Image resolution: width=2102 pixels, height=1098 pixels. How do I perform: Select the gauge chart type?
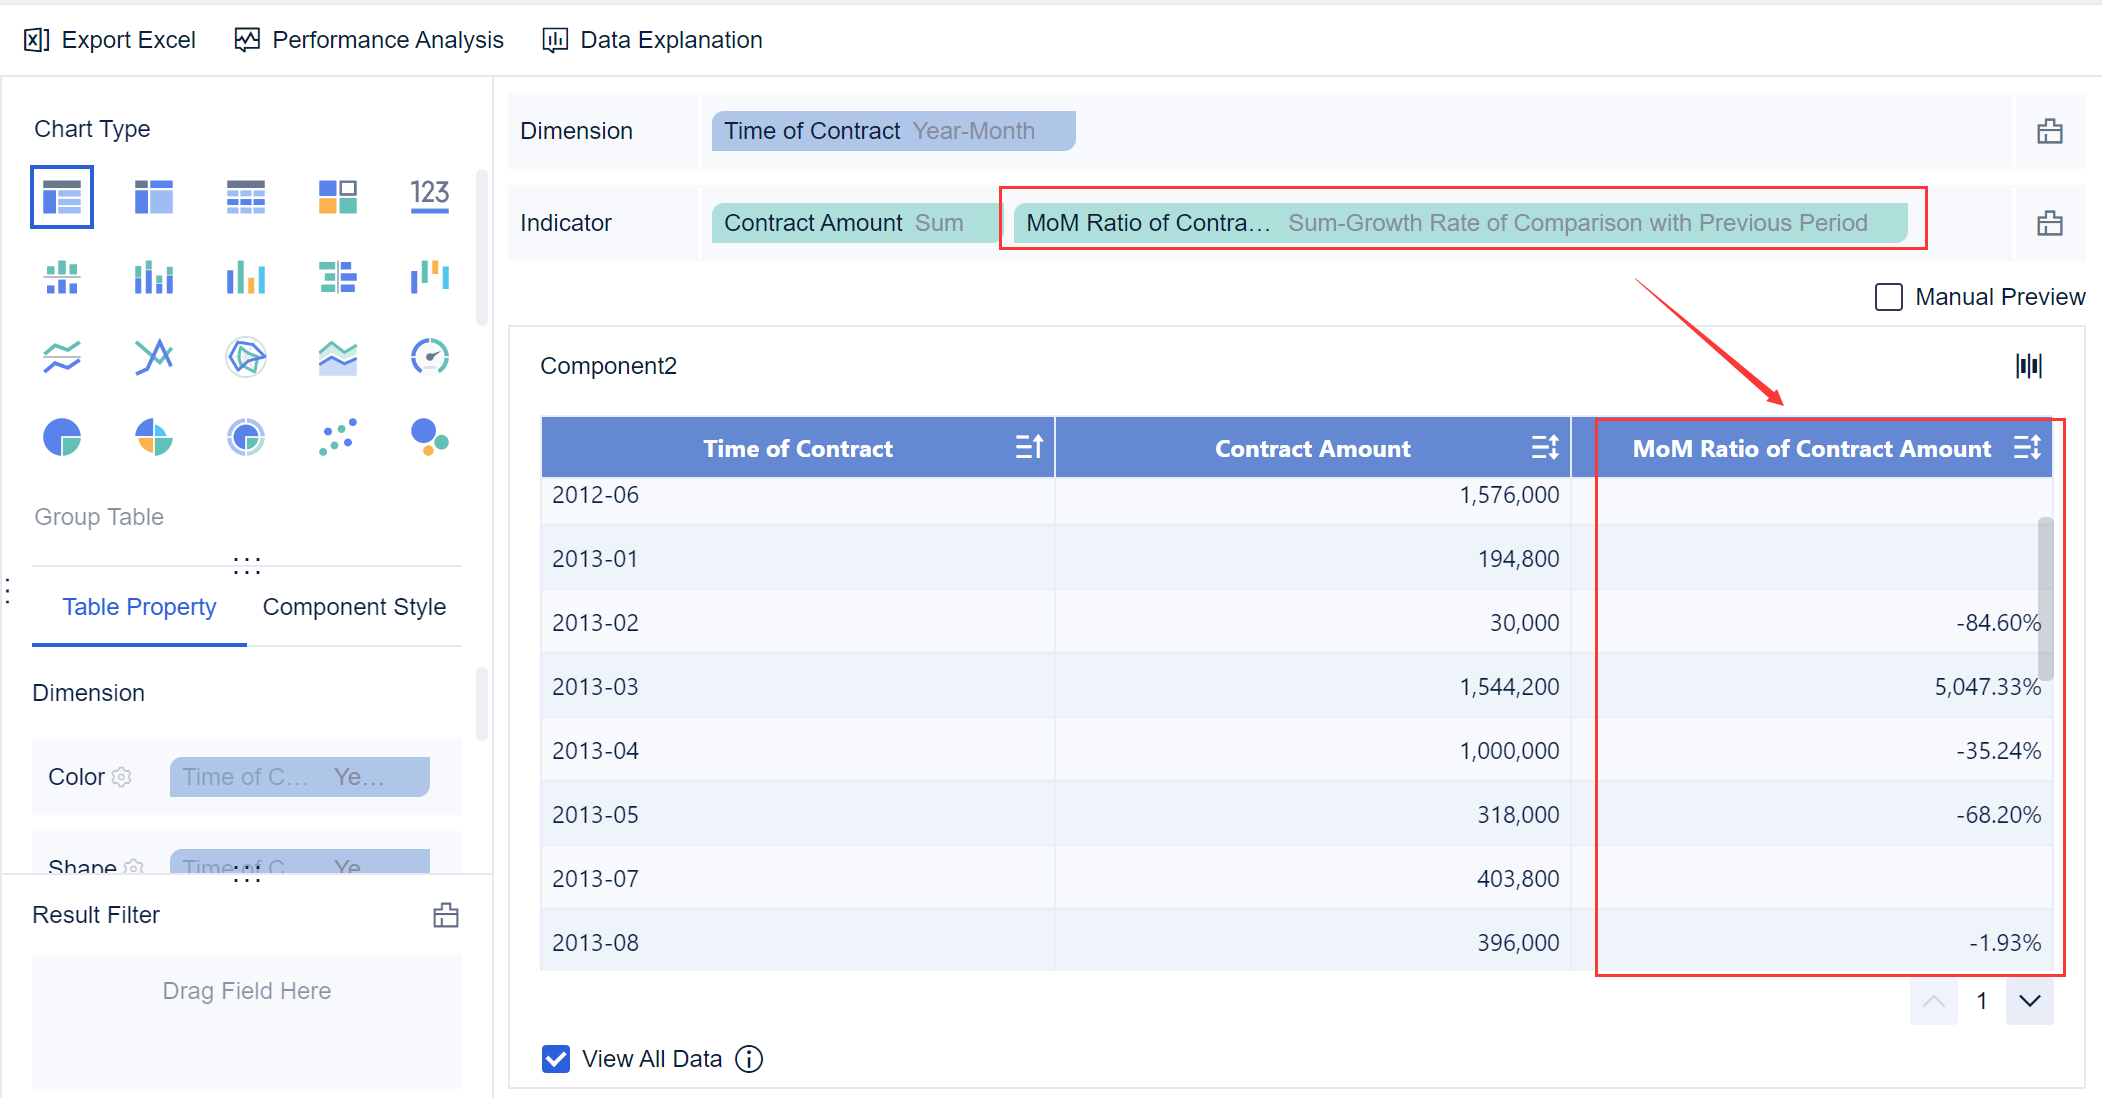coord(429,356)
